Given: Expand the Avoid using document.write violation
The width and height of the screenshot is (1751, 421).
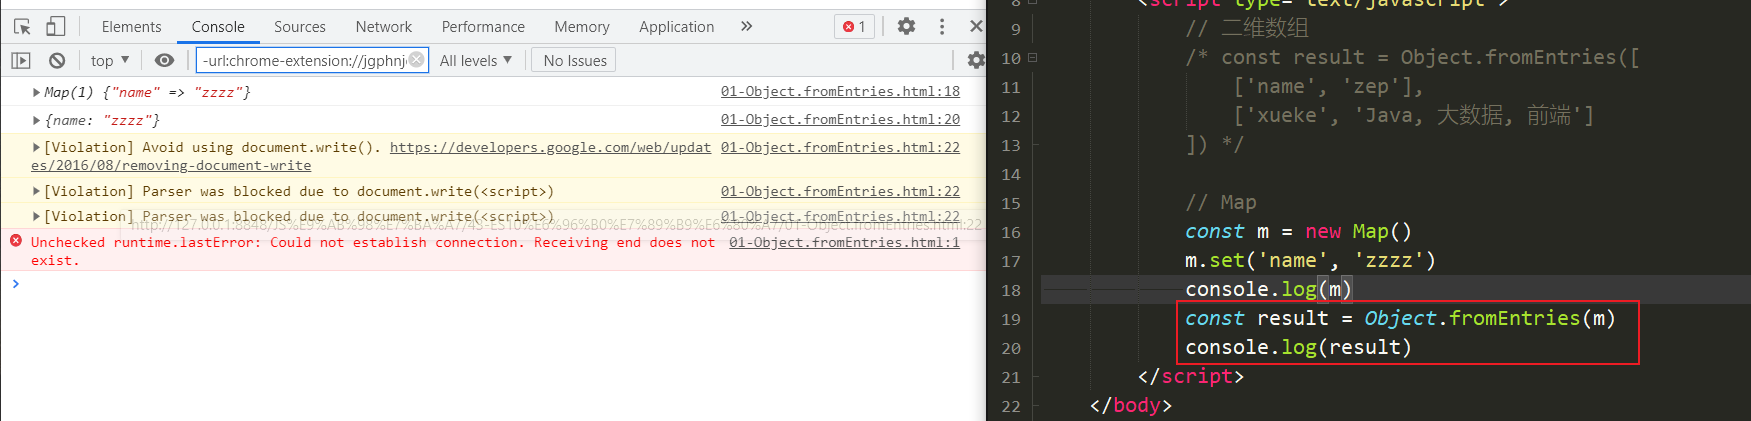Looking at the screenshot, I should 36,148.
